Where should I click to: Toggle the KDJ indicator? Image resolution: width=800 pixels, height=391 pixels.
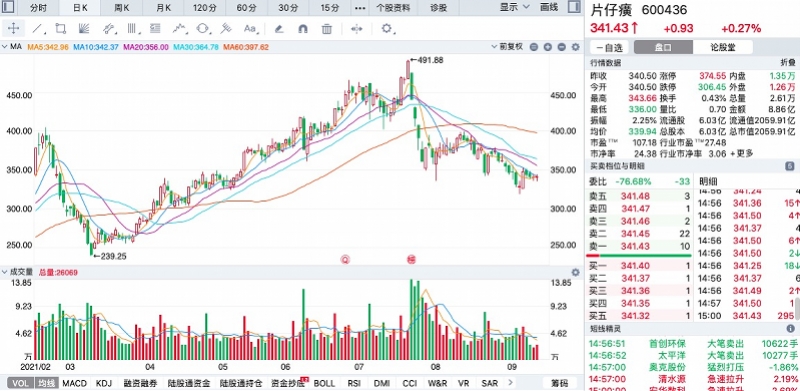[104, 383]
